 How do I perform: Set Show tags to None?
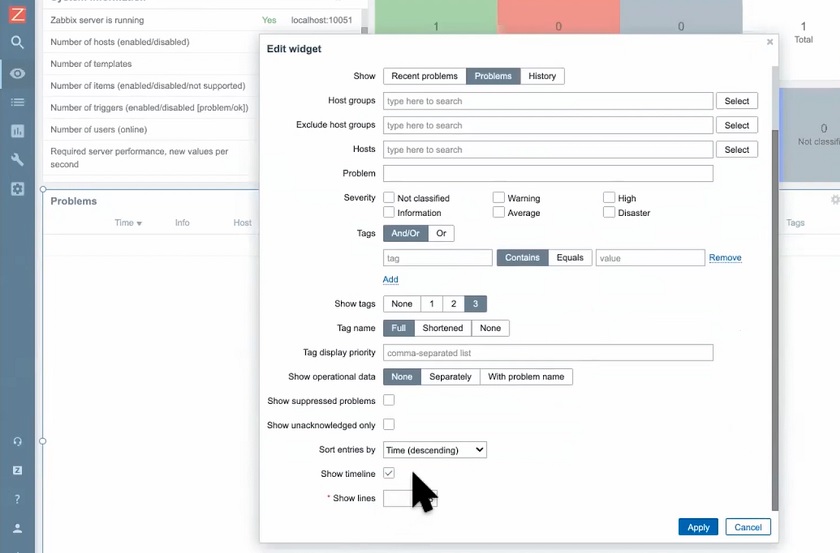click(402, 304)
